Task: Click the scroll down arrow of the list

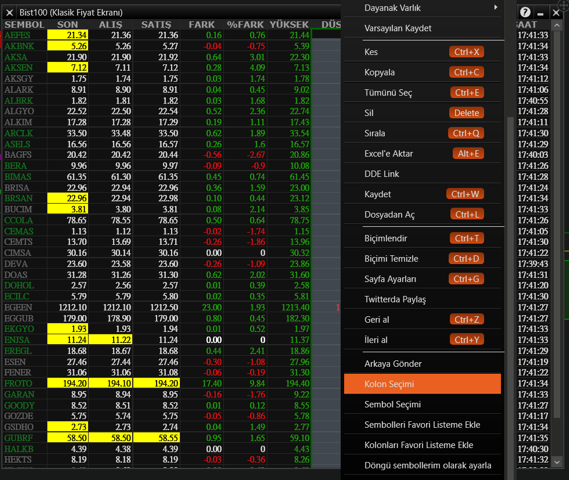Action: tap(557, 462)
